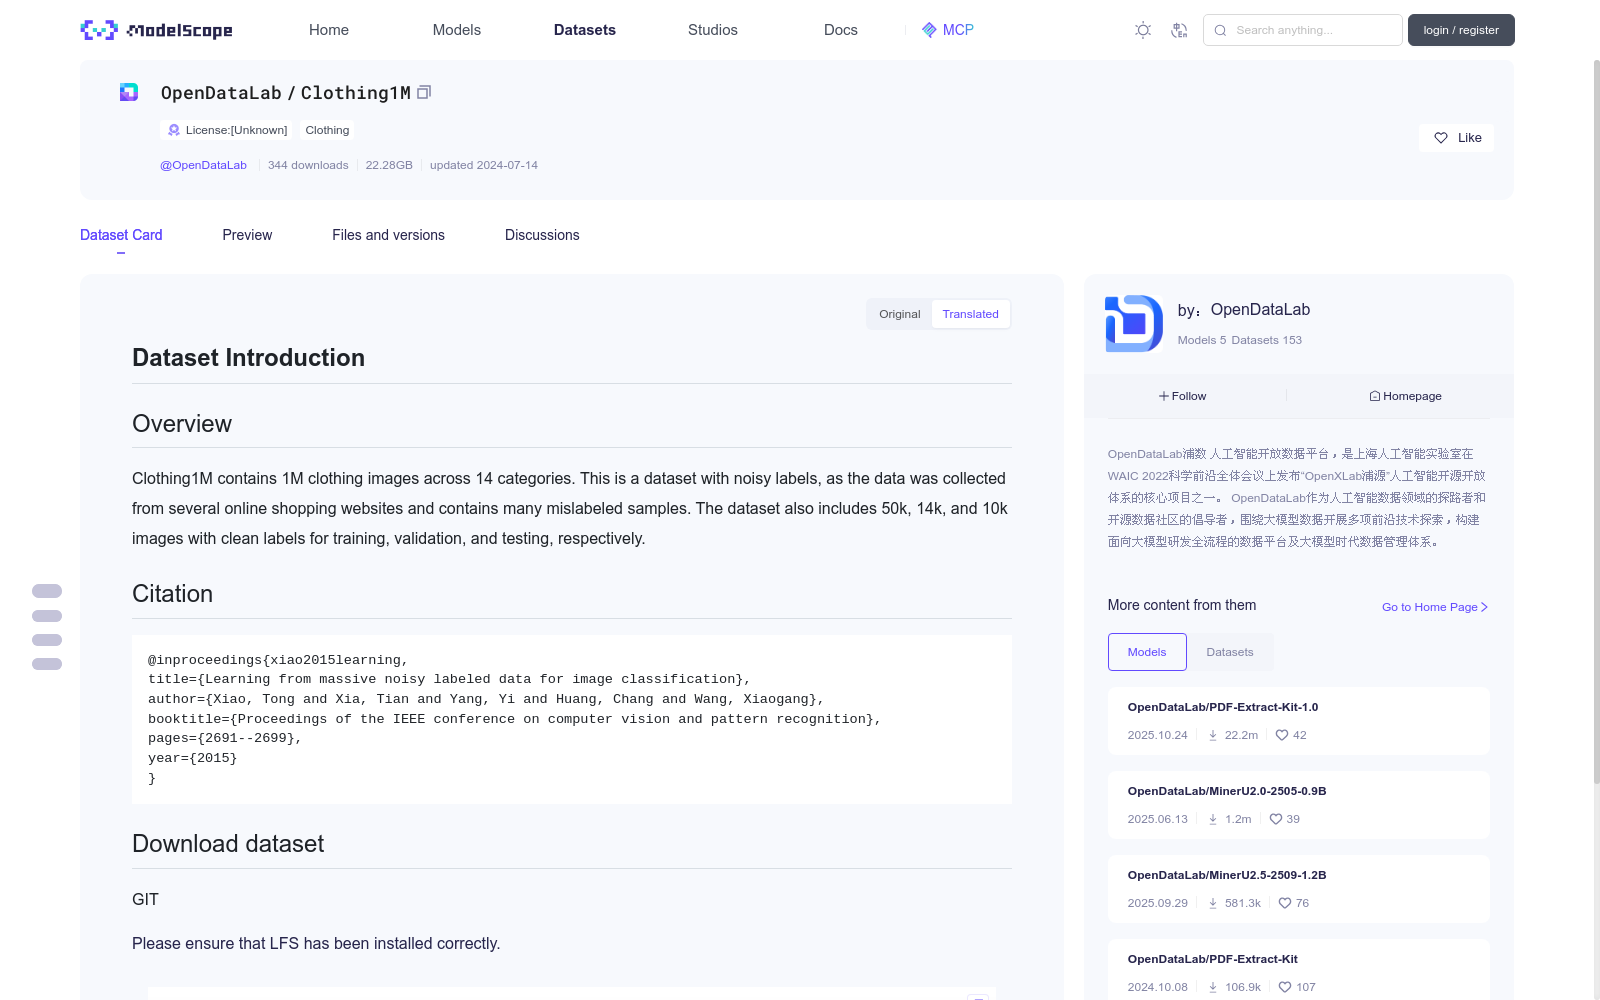Click Go to Home Page link
1600x1000 pixels.
click(x=1435, y=607)
